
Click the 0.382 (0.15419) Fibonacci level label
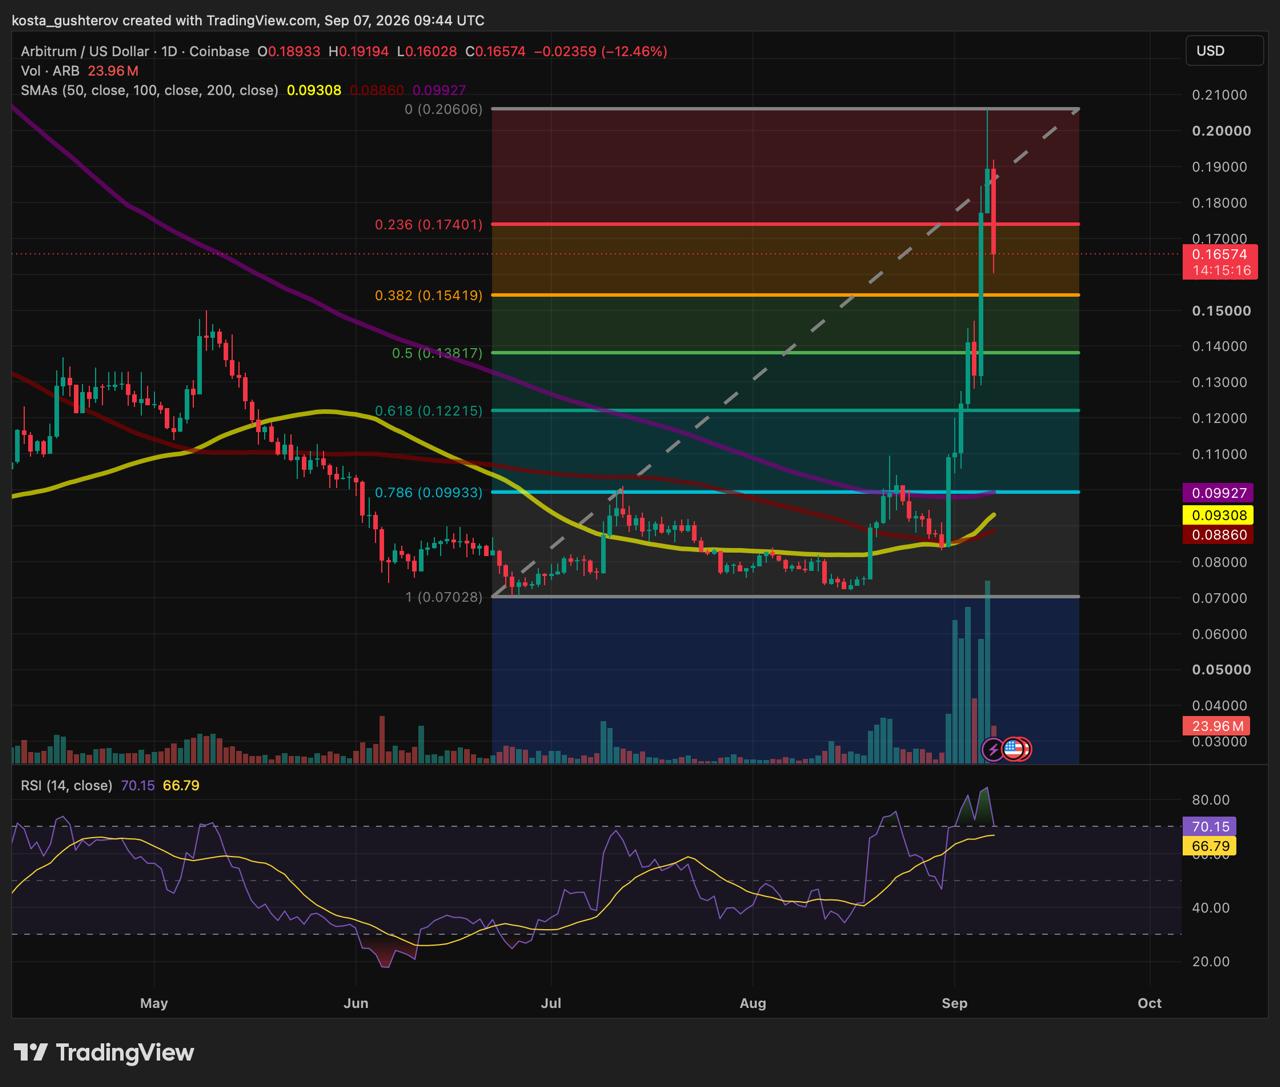click(428, 296)
